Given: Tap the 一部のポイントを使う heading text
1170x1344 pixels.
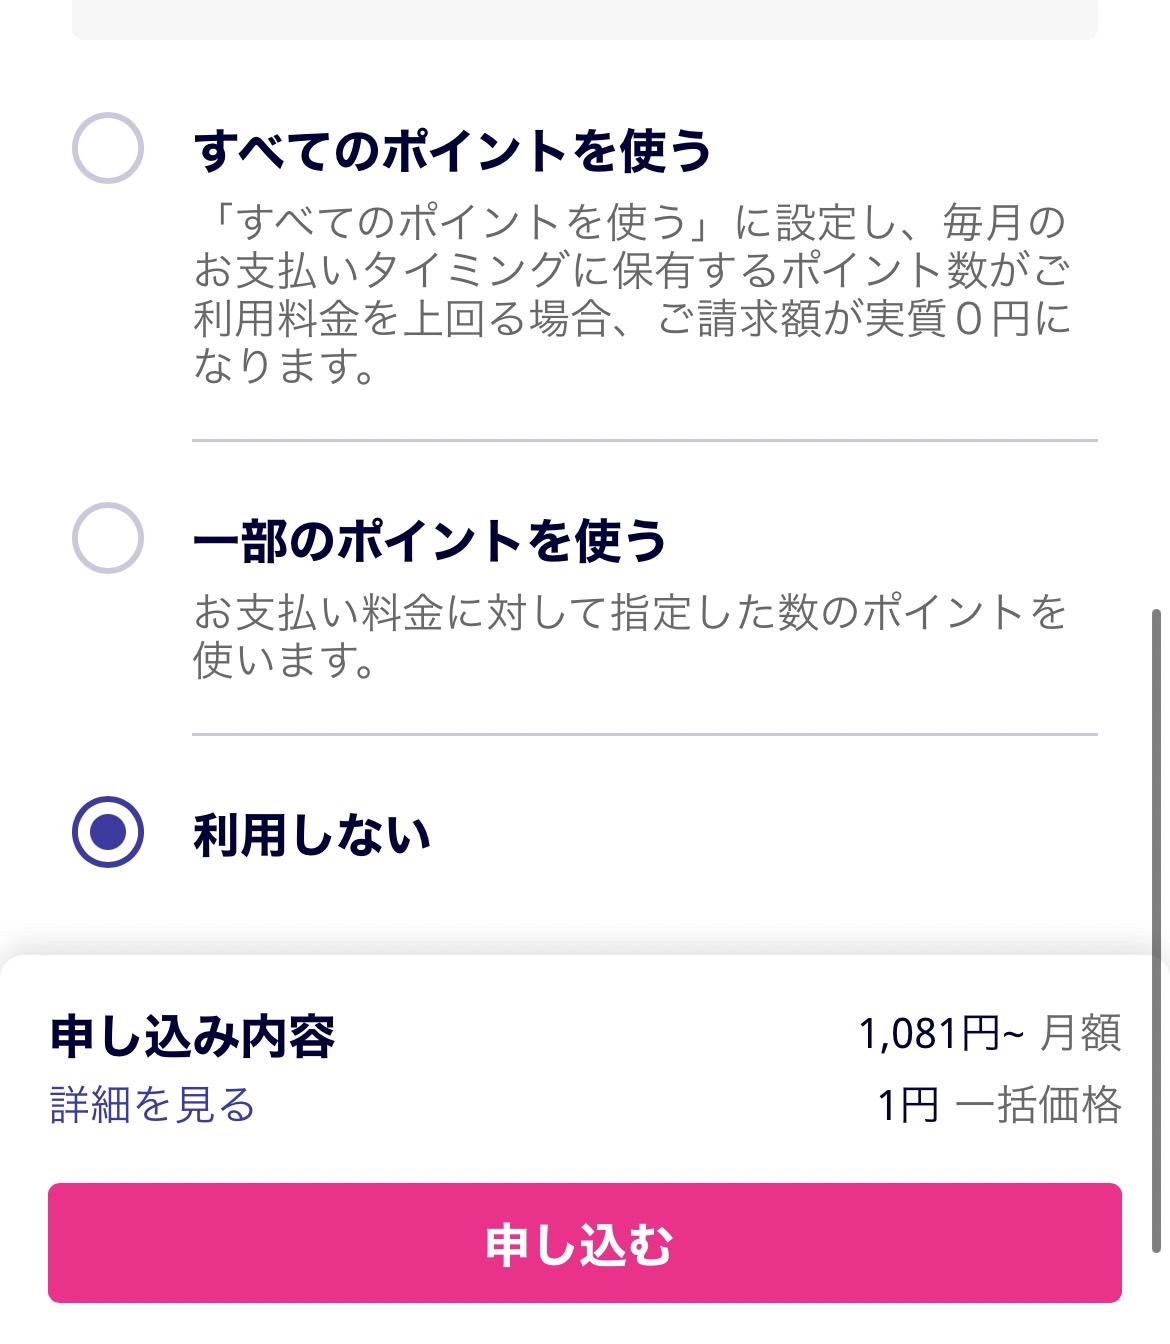Looking at the screenshot, I should [430, 541].
